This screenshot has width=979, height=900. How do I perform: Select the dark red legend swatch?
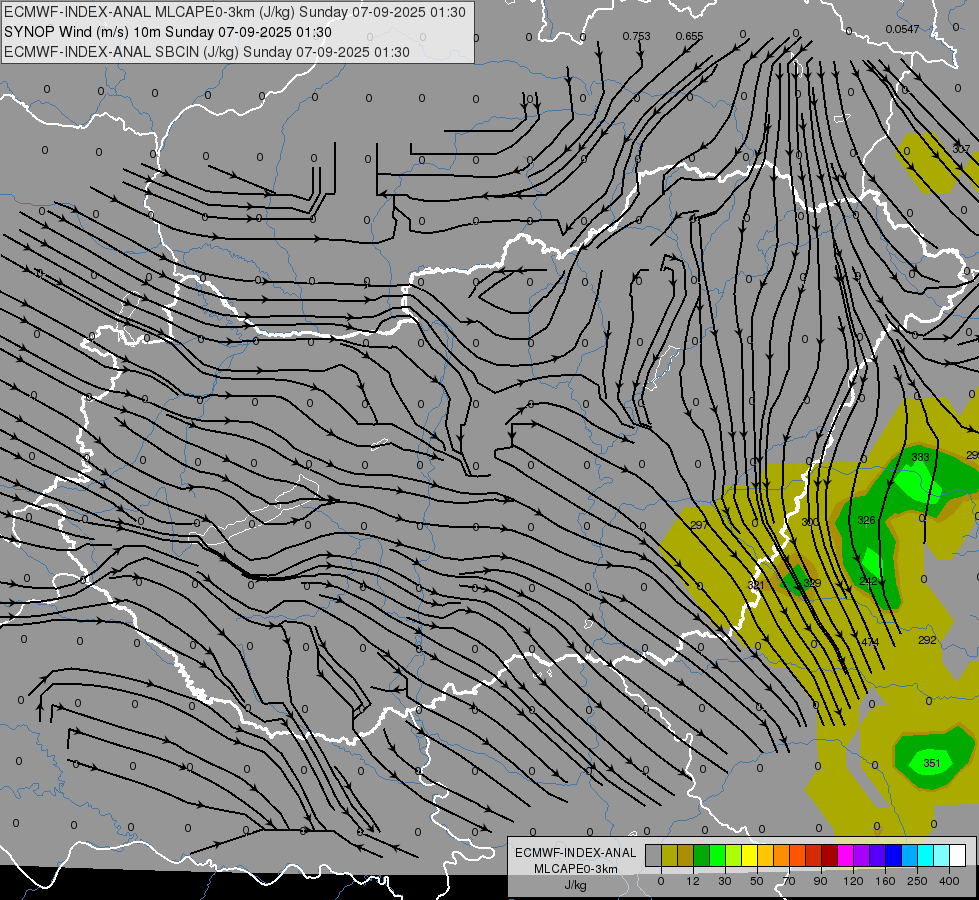coord(830,855)
